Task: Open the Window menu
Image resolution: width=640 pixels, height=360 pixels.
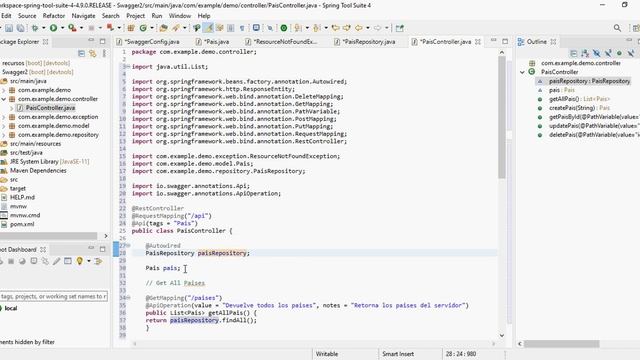Action: tap(180, 16)
